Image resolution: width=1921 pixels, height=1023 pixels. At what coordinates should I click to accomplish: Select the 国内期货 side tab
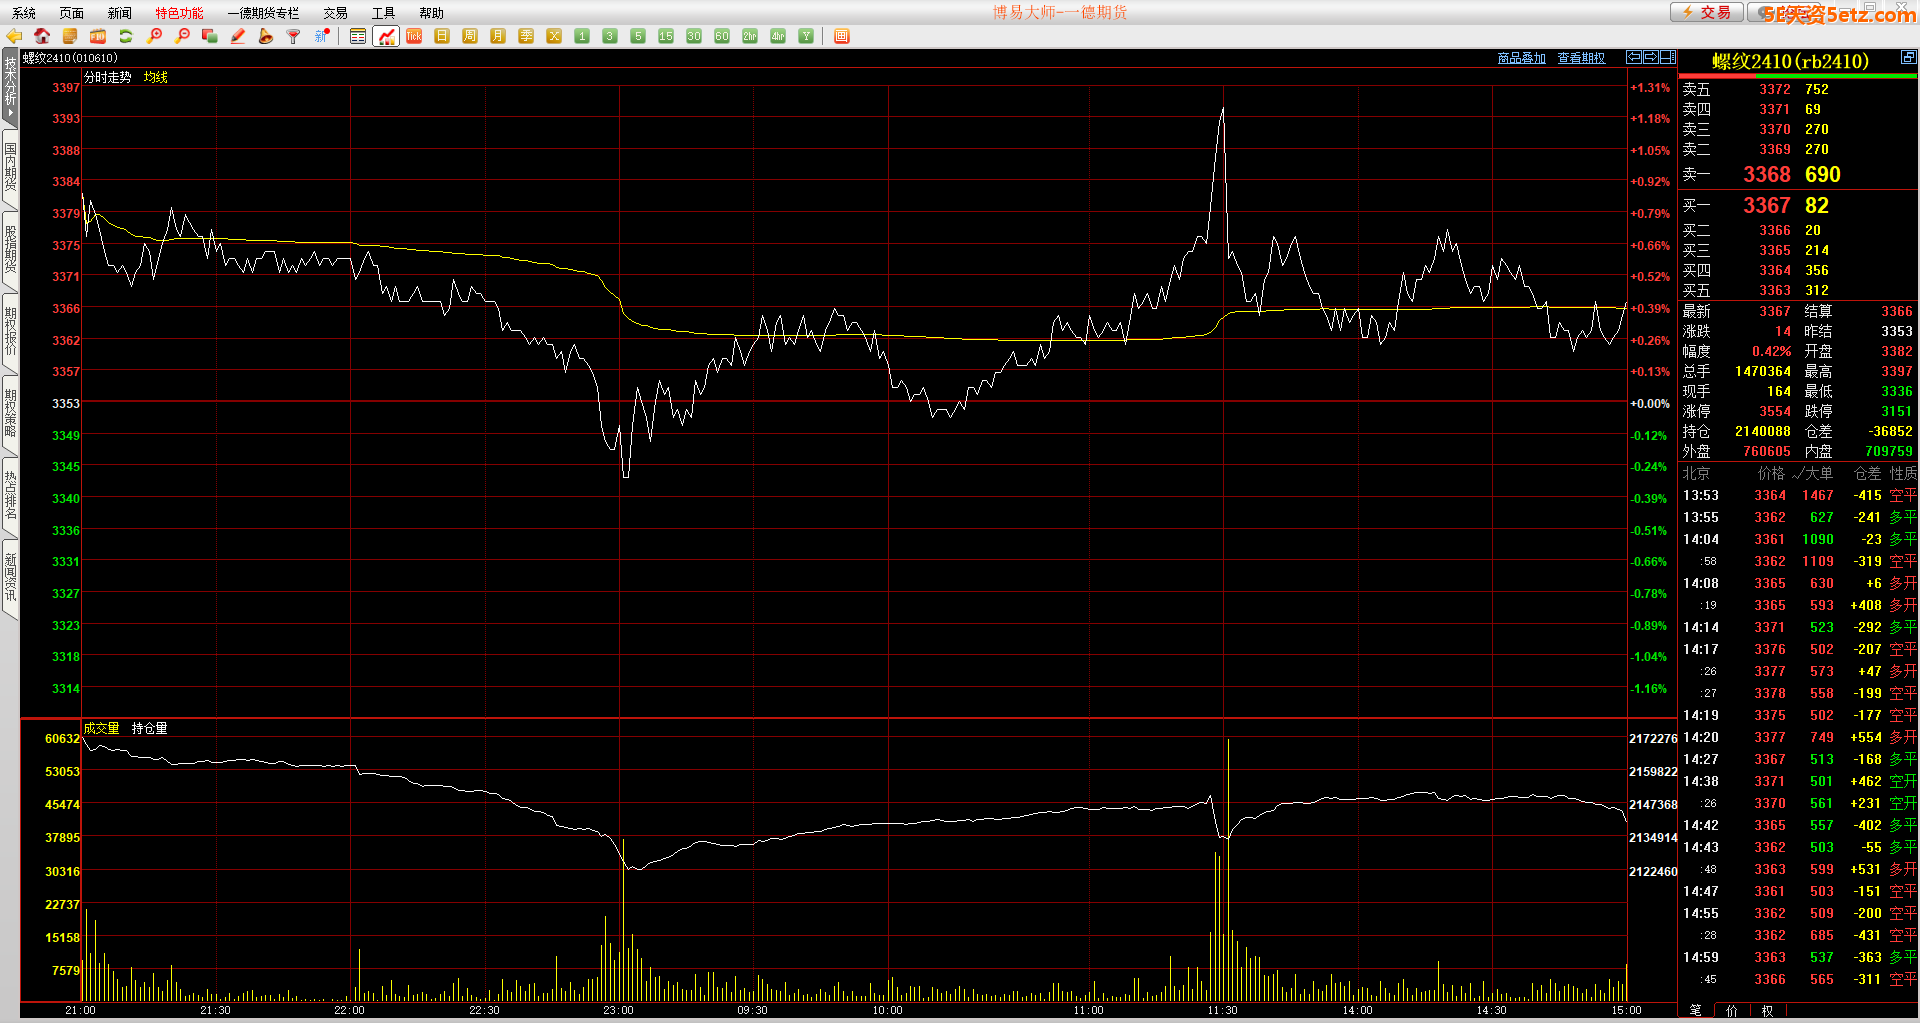pyautogui.click(x=10, y=168)
